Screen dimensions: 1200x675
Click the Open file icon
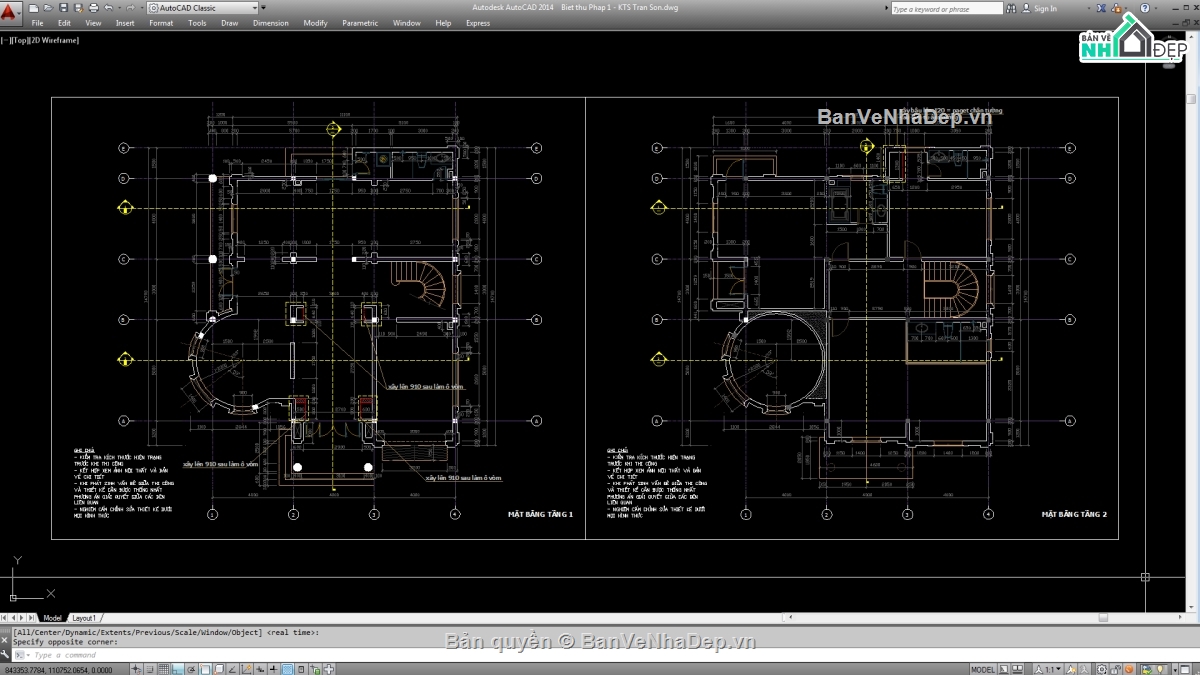pyautogui.click(x=50, y=8)
